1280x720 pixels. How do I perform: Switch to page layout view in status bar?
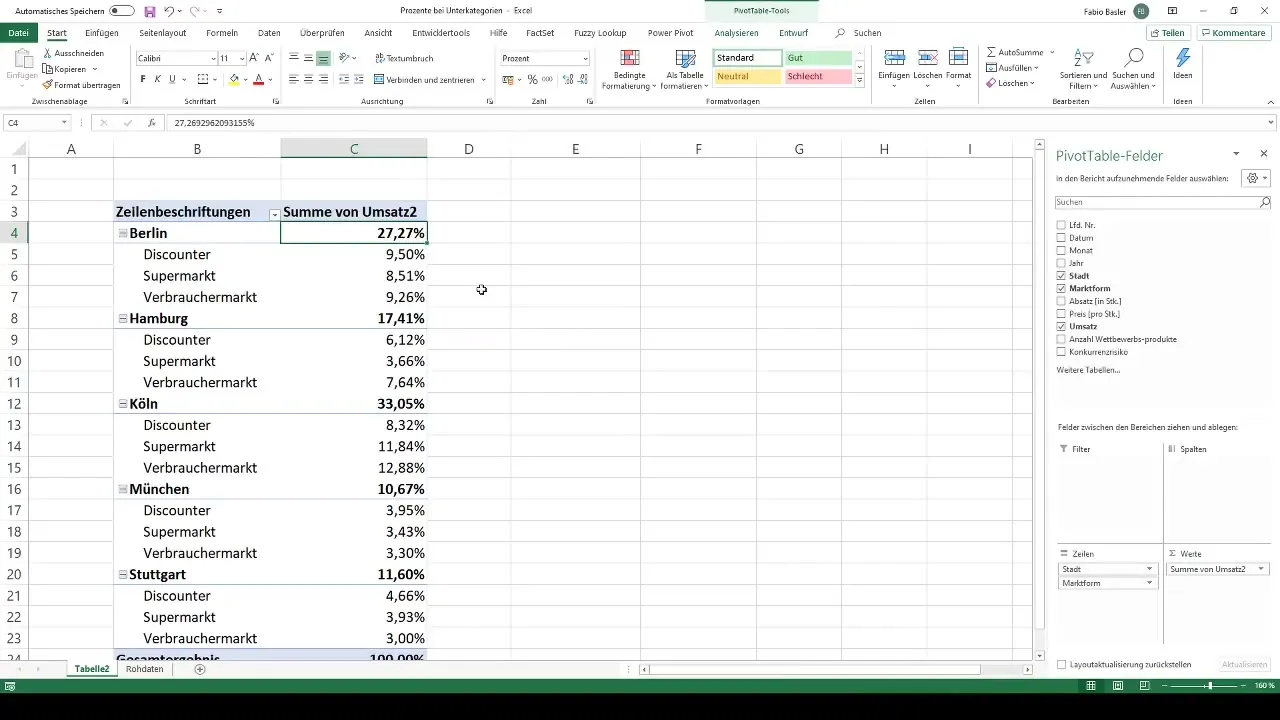point(1117,686)
